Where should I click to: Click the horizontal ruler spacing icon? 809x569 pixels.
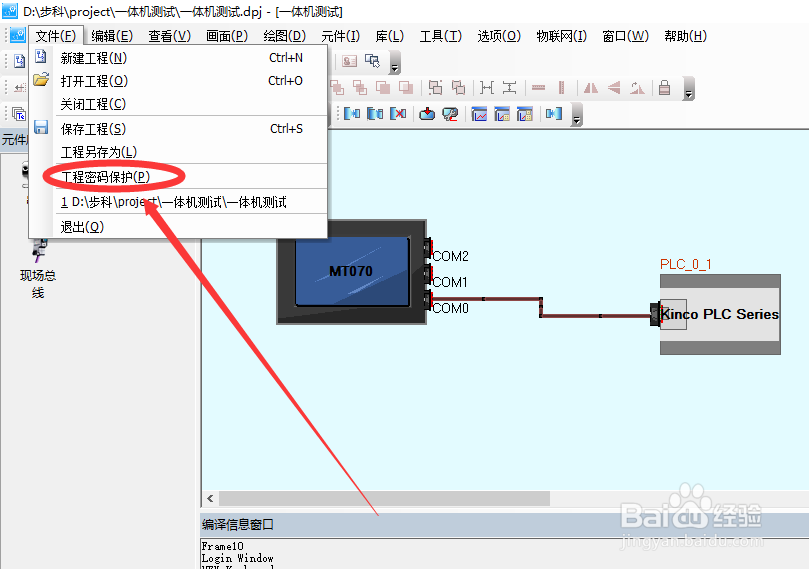tap(539, 88)
